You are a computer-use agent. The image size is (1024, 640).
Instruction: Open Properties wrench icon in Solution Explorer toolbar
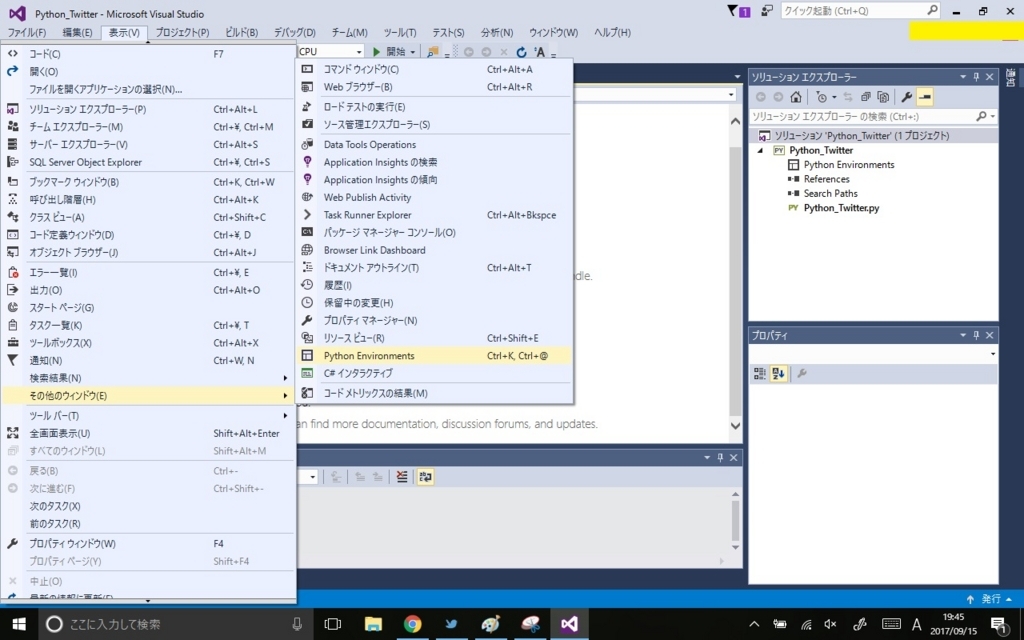(x=906, y=97)
